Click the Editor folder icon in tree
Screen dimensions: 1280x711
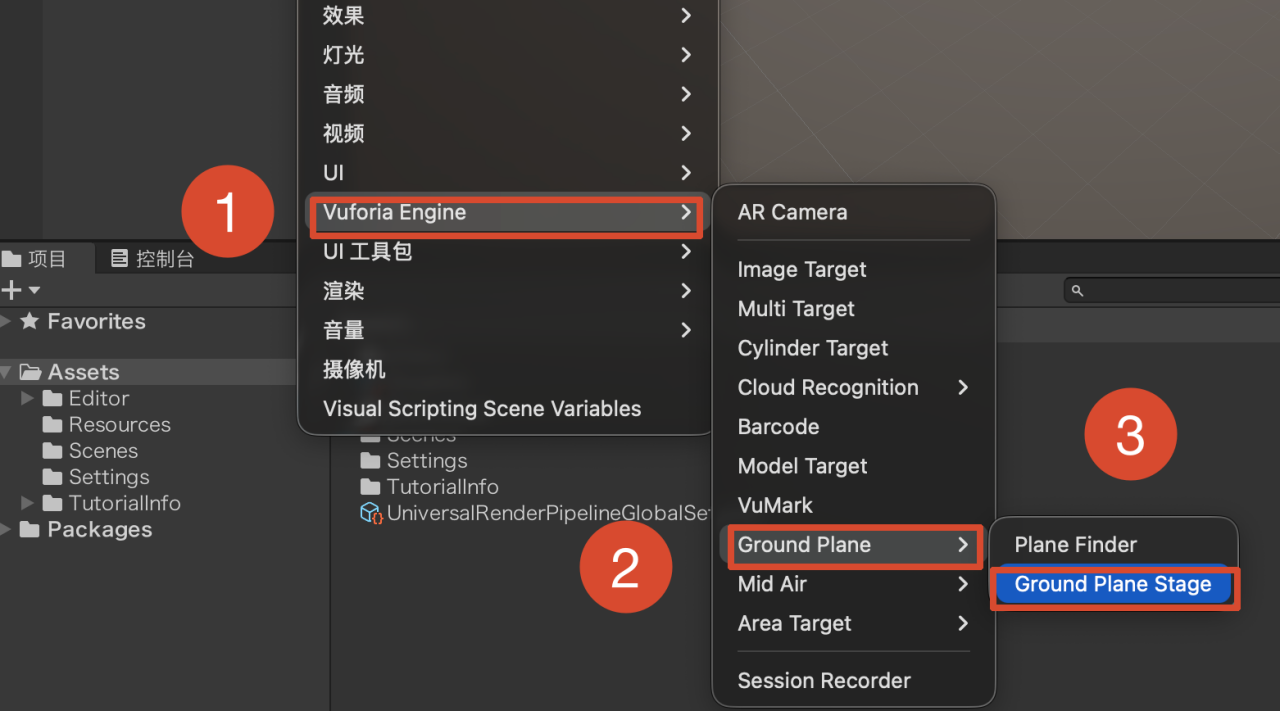pyautogui.click(x=53, y=398)
